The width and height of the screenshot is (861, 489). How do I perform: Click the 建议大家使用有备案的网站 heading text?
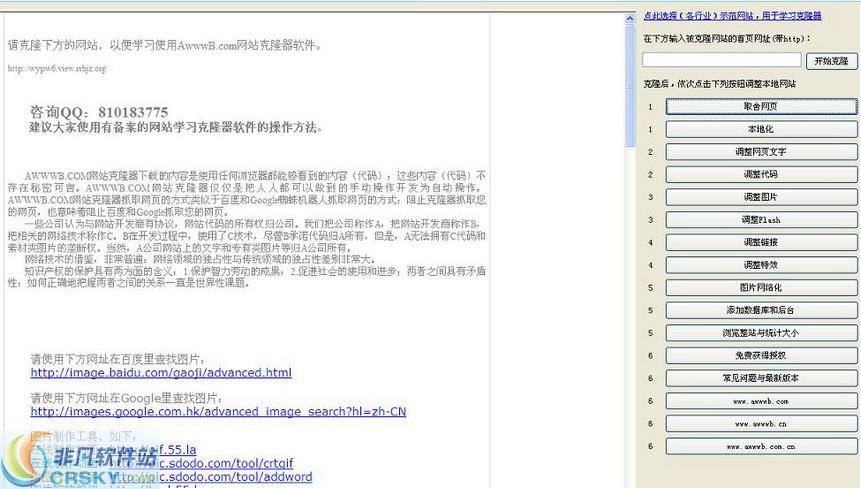tap(176, 127)
